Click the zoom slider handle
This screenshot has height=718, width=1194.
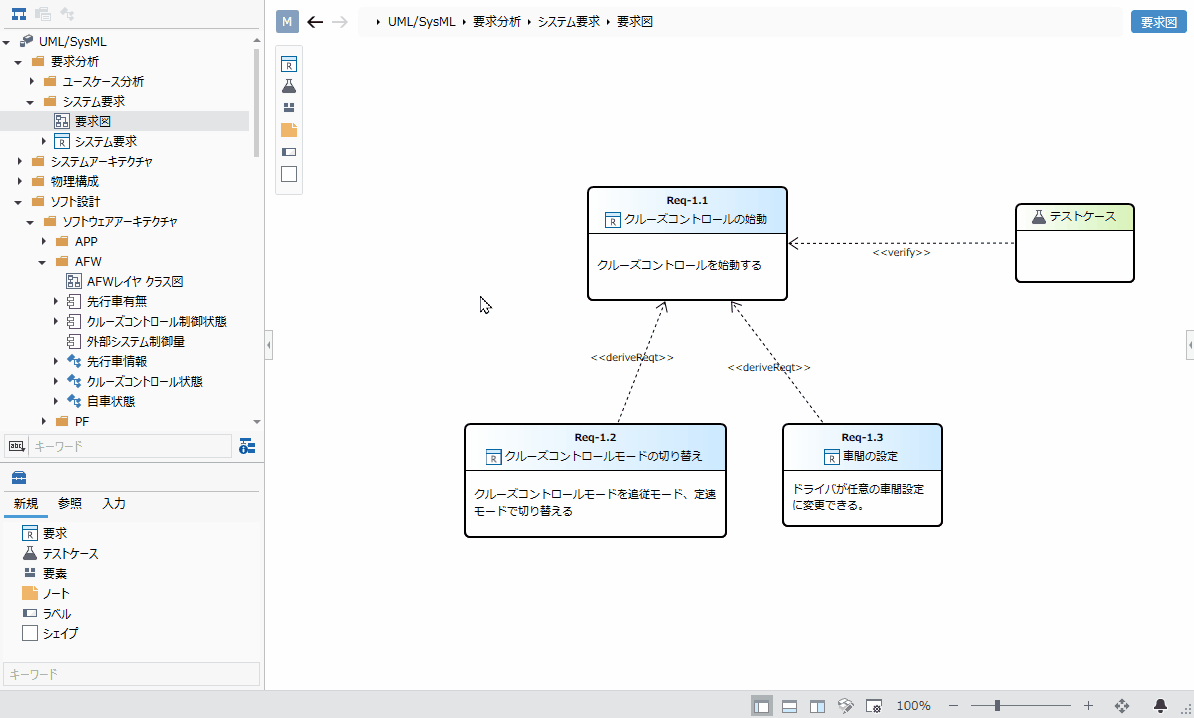[x=997, y=706]
